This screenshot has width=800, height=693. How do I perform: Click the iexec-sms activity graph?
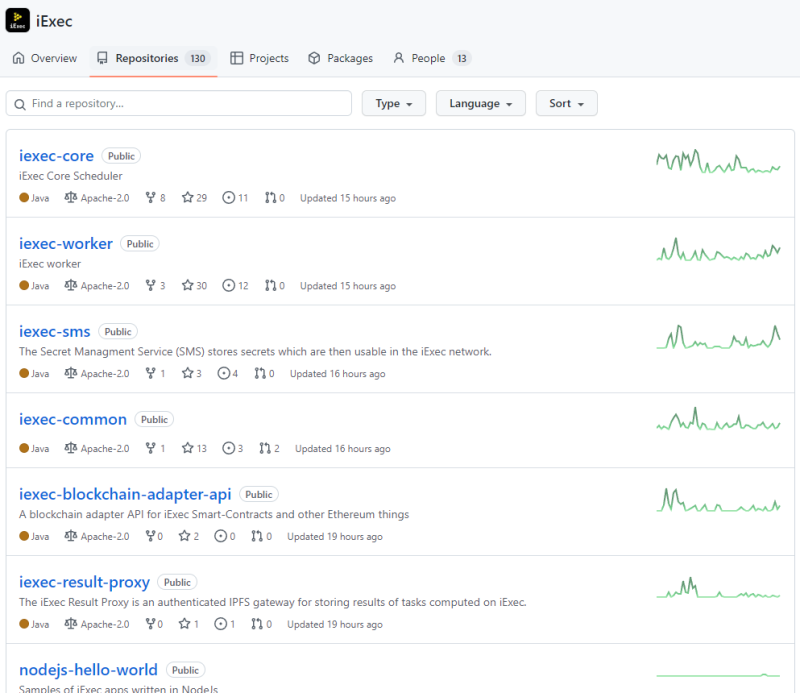click(718, 337)
